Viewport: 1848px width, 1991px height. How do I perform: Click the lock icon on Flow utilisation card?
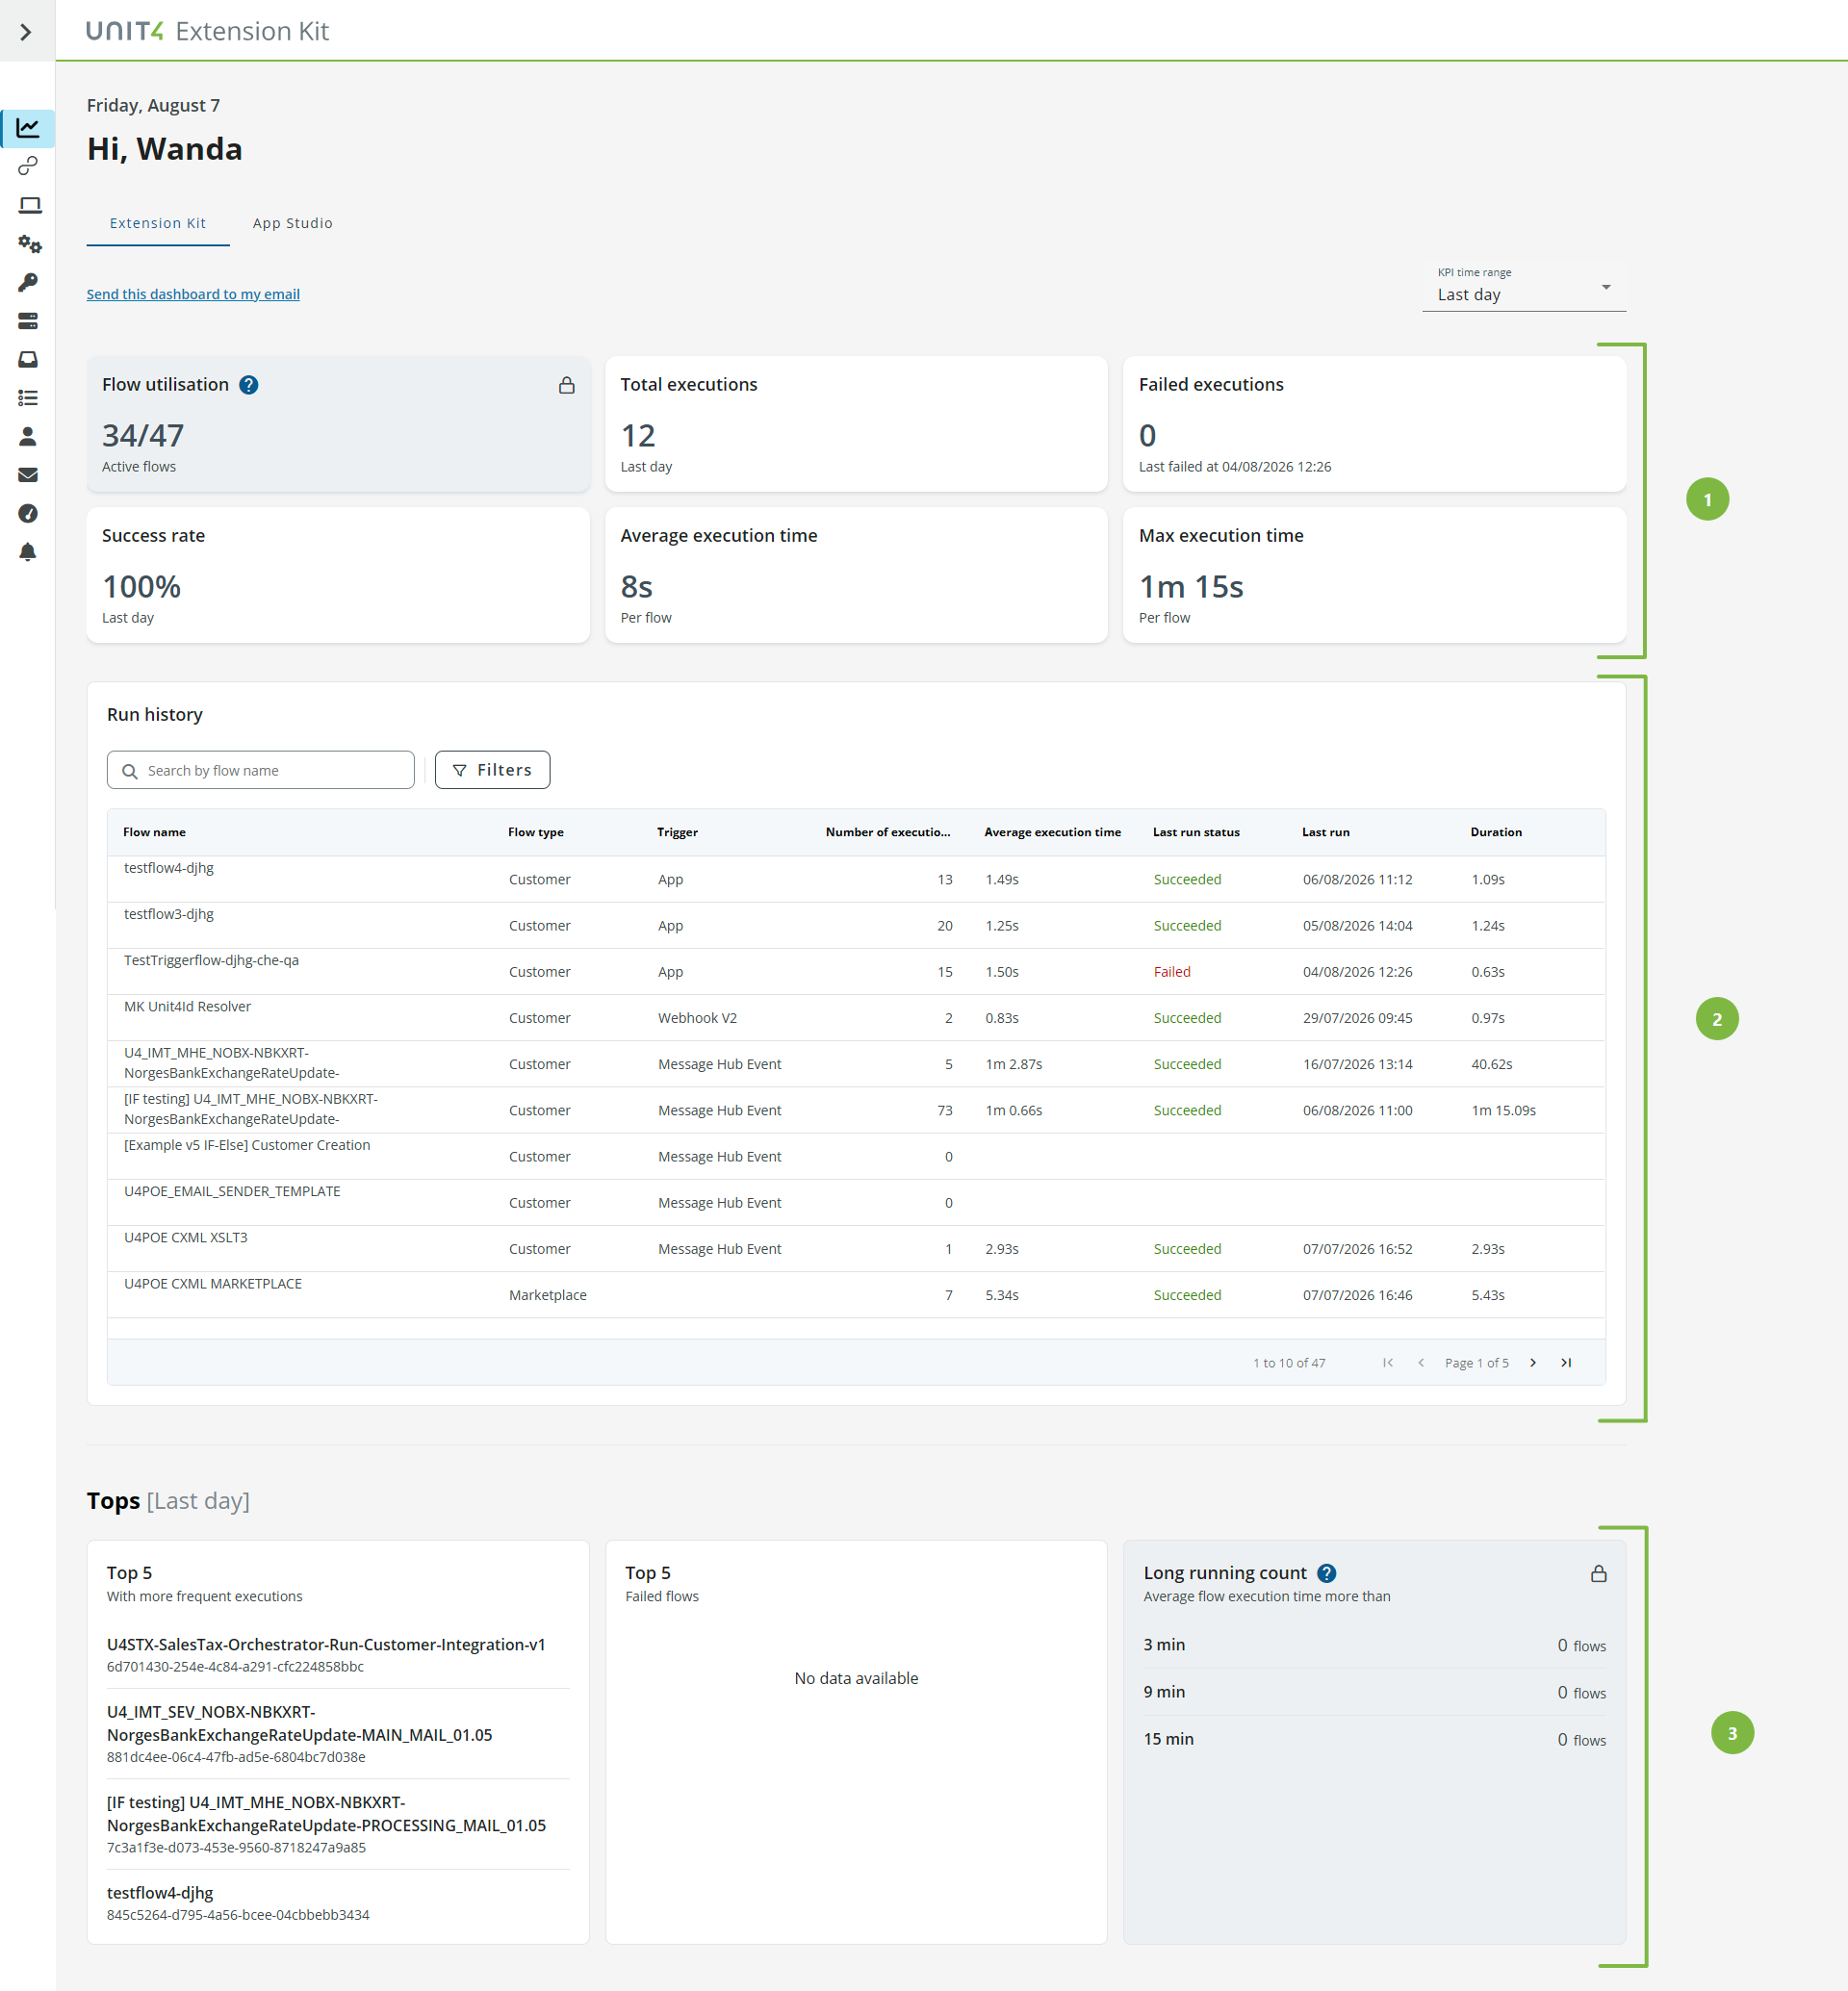coord(567,385)
